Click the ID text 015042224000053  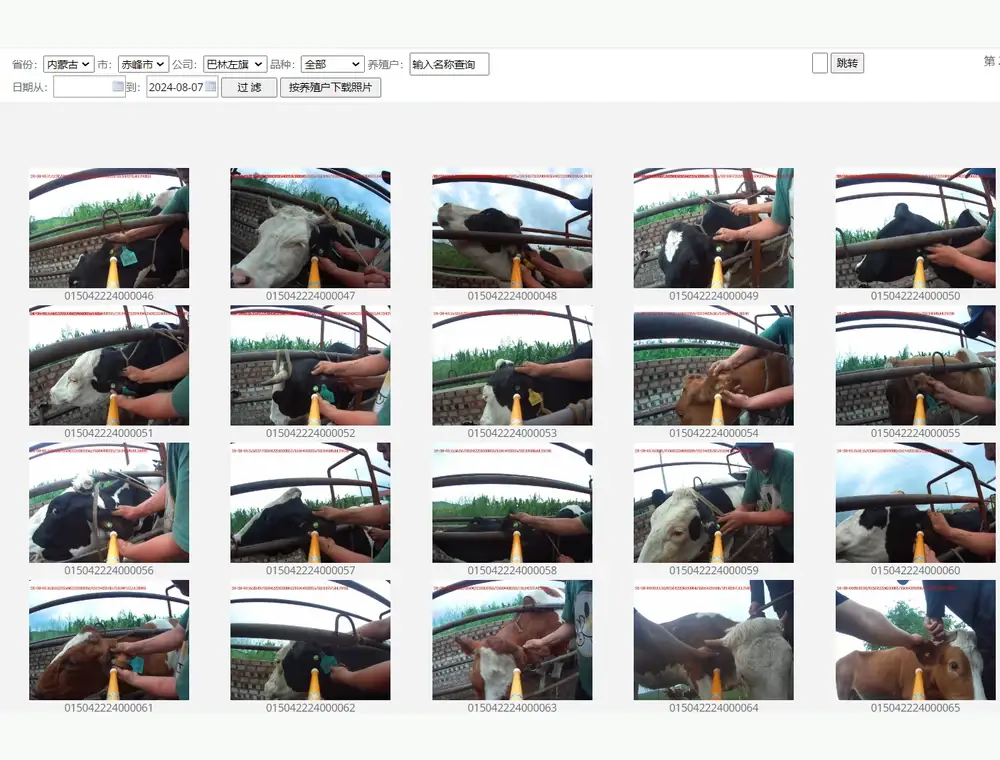(512, 433)
